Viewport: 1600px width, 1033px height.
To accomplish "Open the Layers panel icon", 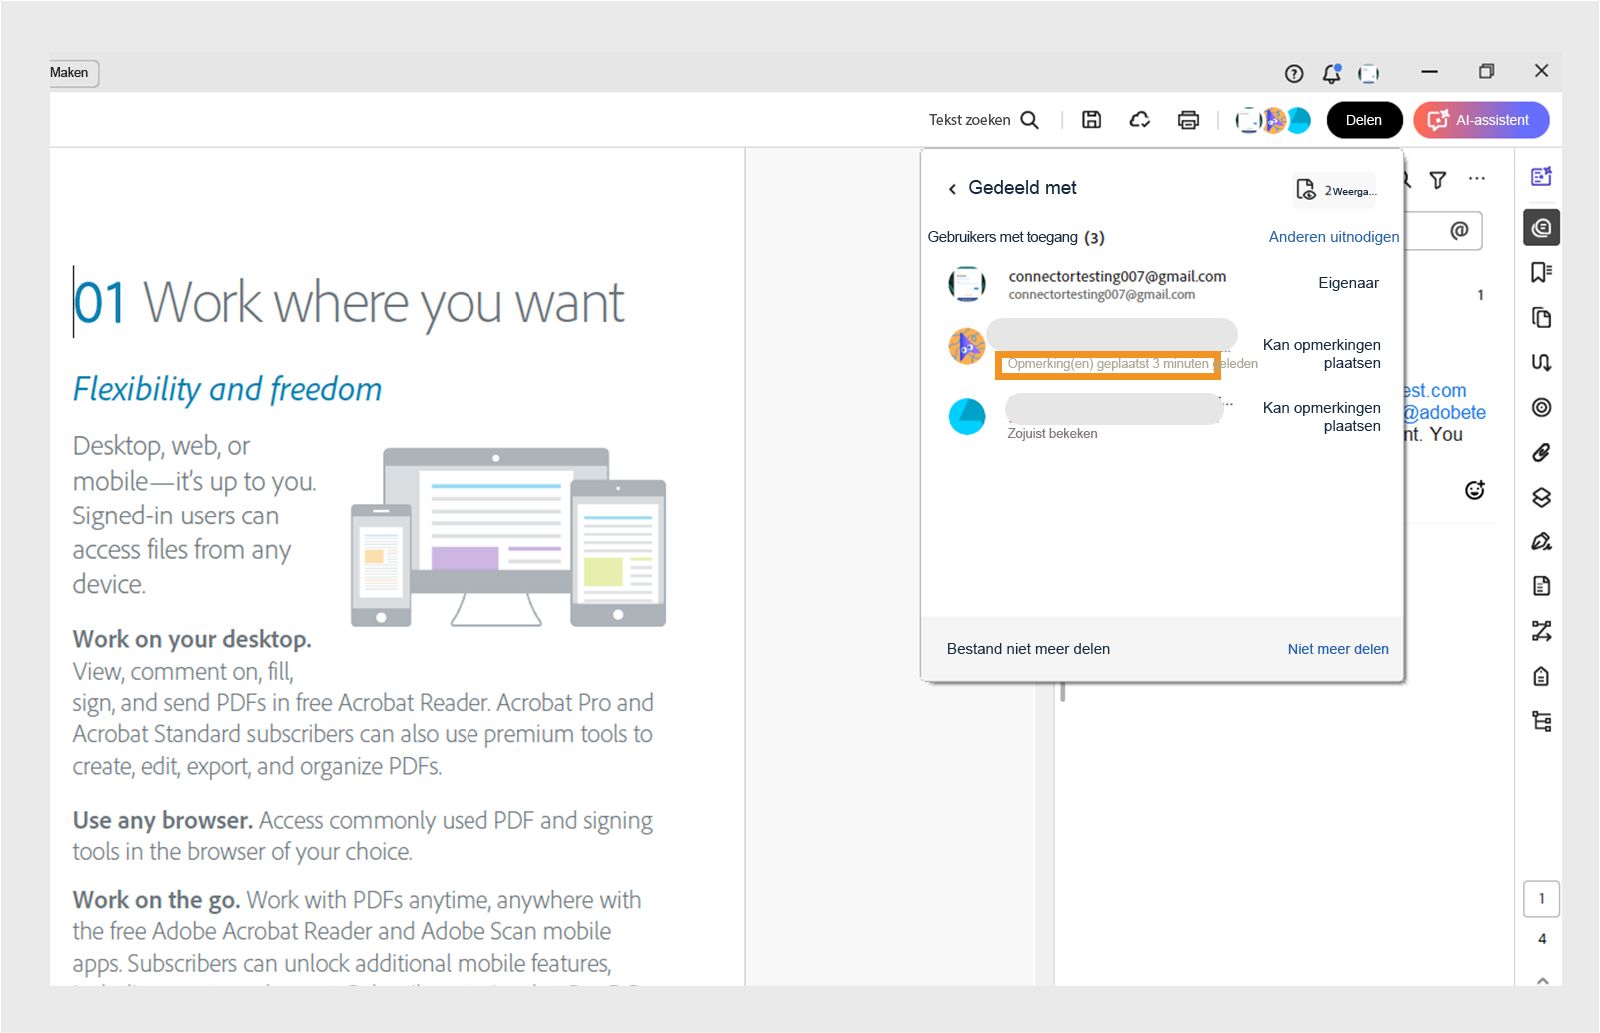I will tap(1541, 498).
